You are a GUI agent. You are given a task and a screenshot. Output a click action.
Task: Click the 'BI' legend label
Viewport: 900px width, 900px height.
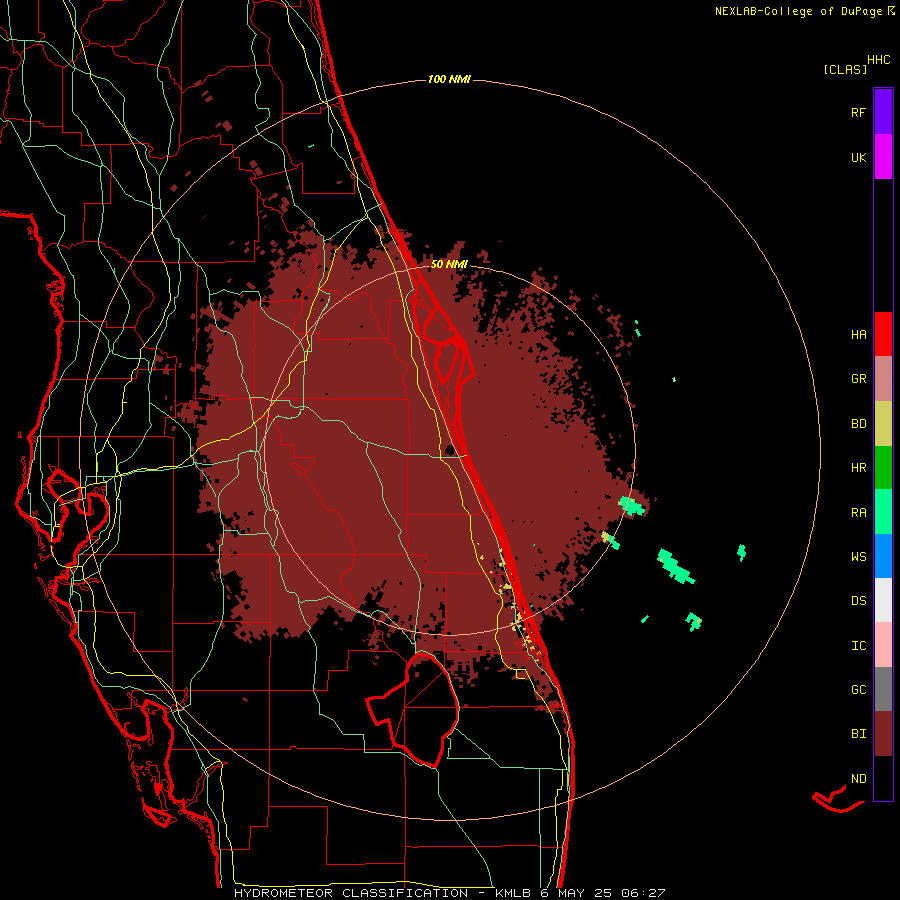pyautogui.click(x=858, y=734)
